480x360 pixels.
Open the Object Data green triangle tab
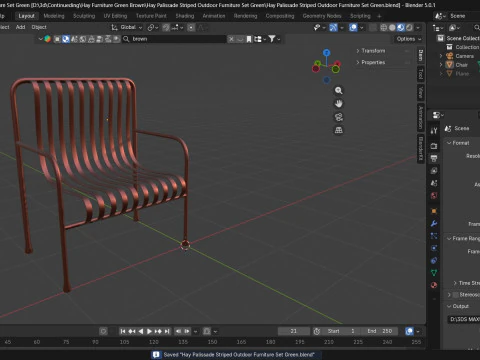tap(434, 273)
